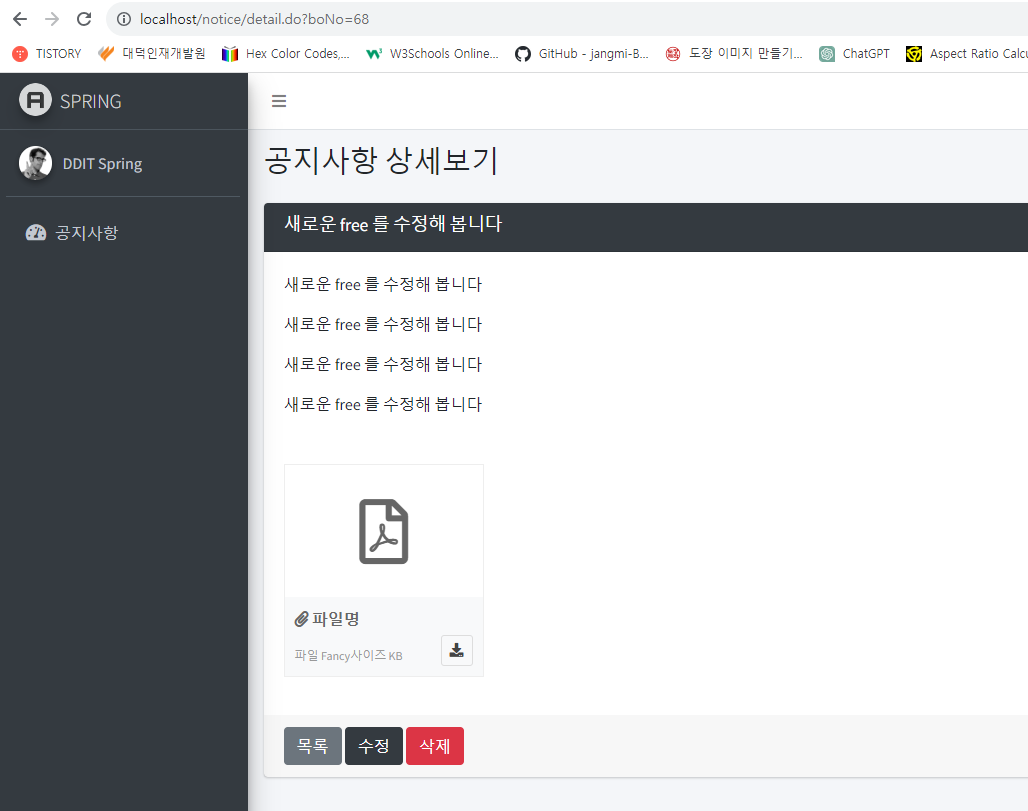
Task: Open the 대덕인재개발원 bookmark
Action: [x=151, y=54]
